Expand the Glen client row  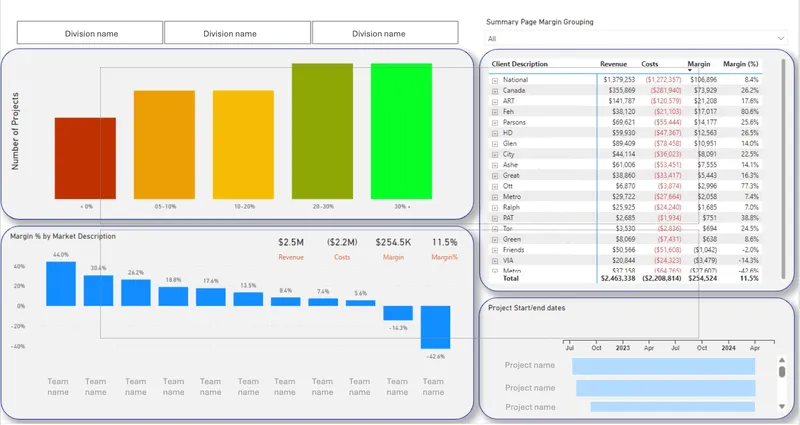[494, 144]
